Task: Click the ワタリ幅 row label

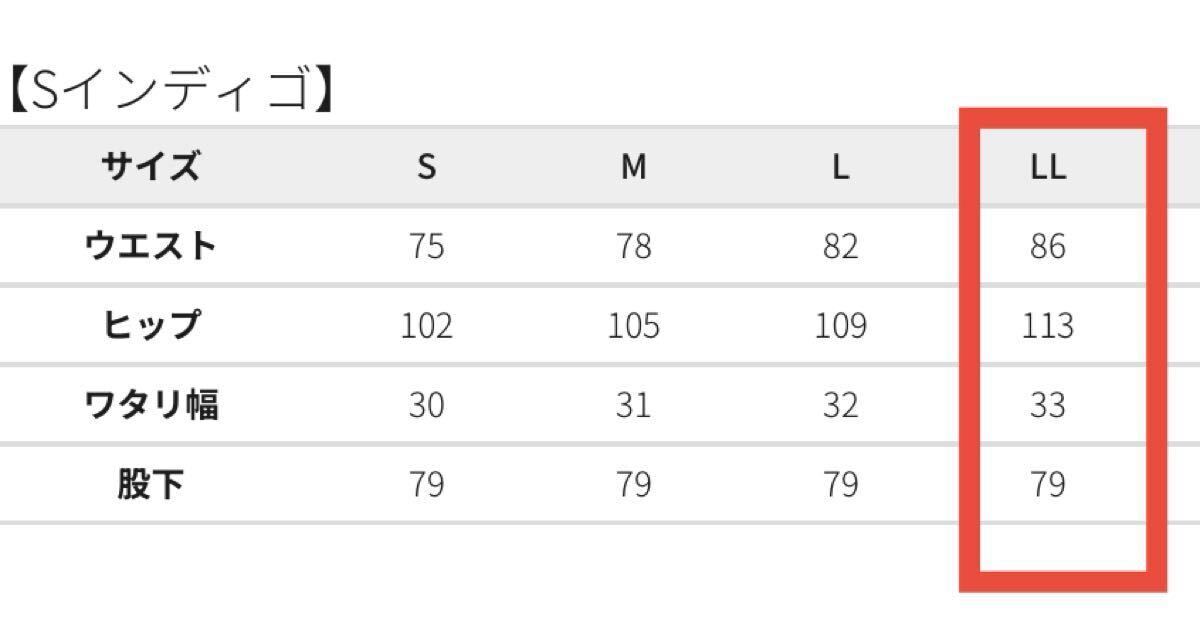Action: [151, 405]
